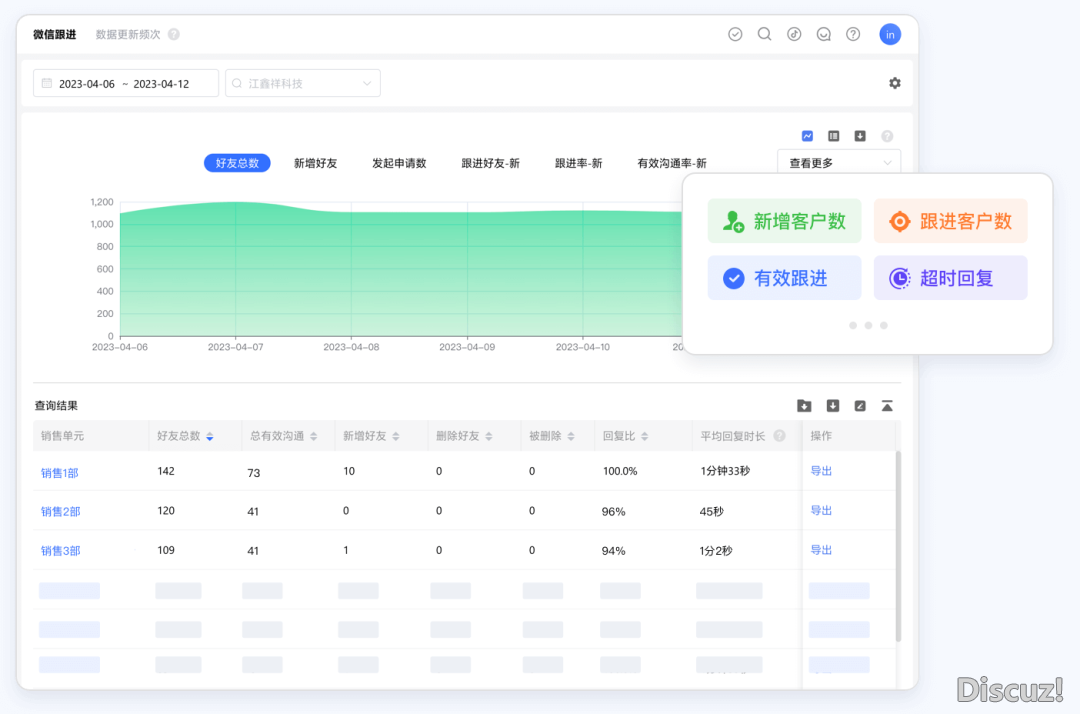Click the 新增客户数 card button

(785, 221)
